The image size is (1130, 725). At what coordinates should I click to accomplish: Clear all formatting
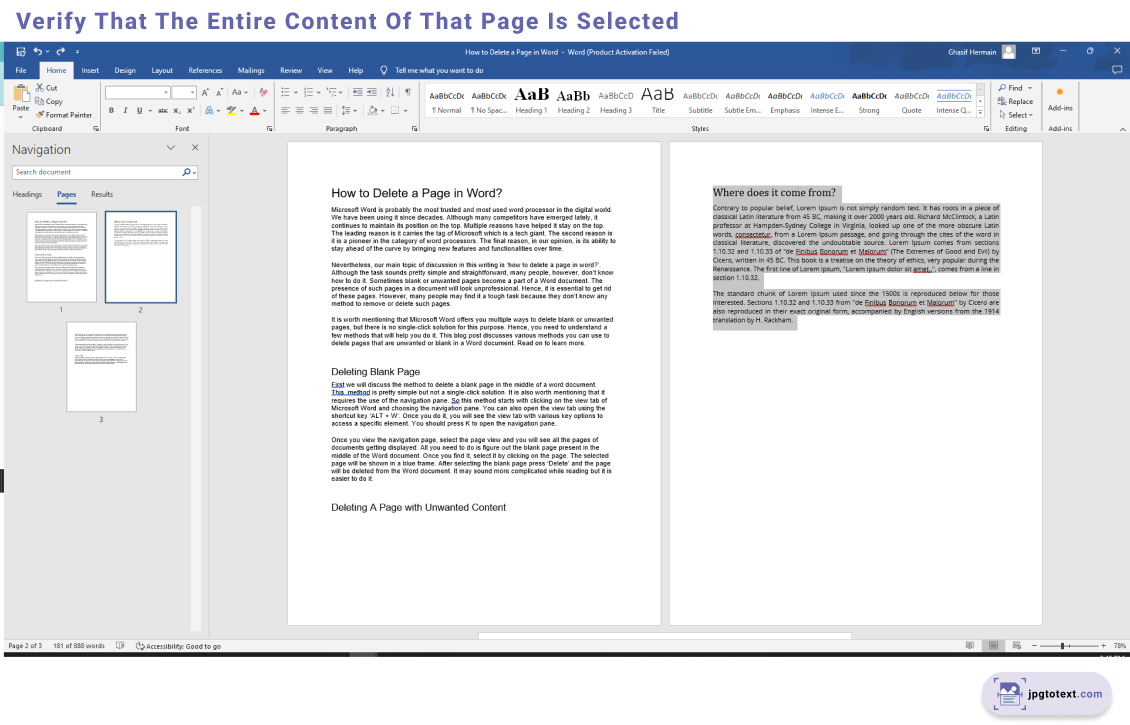pyautogui.click(x=263, y=92)
